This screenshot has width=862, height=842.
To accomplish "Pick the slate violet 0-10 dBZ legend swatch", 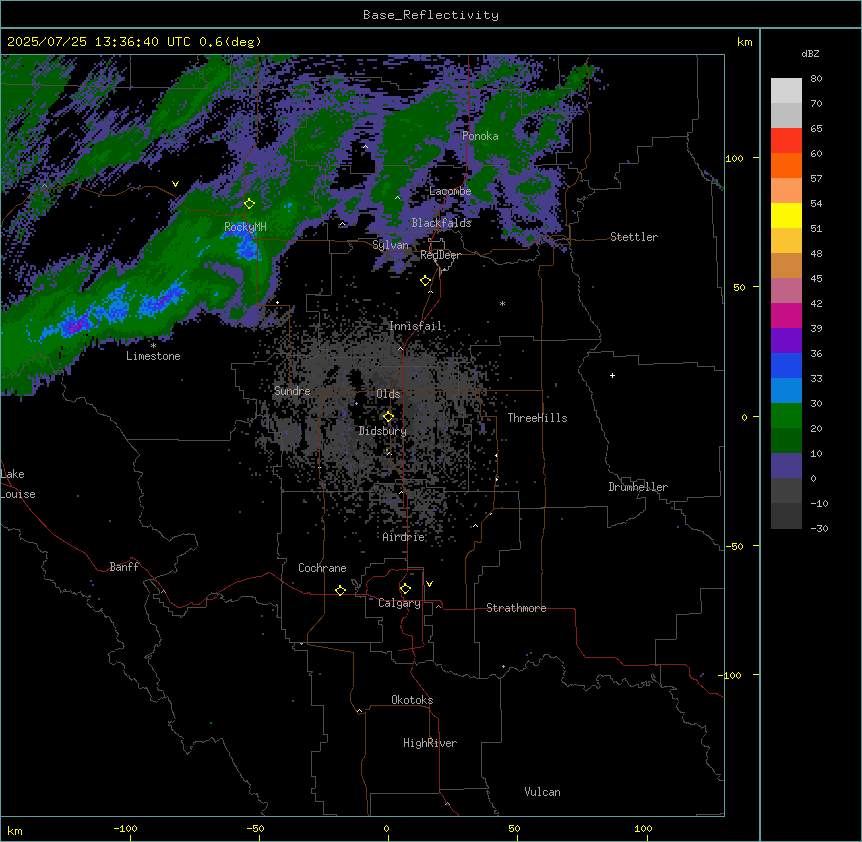I will pos(786,466).
